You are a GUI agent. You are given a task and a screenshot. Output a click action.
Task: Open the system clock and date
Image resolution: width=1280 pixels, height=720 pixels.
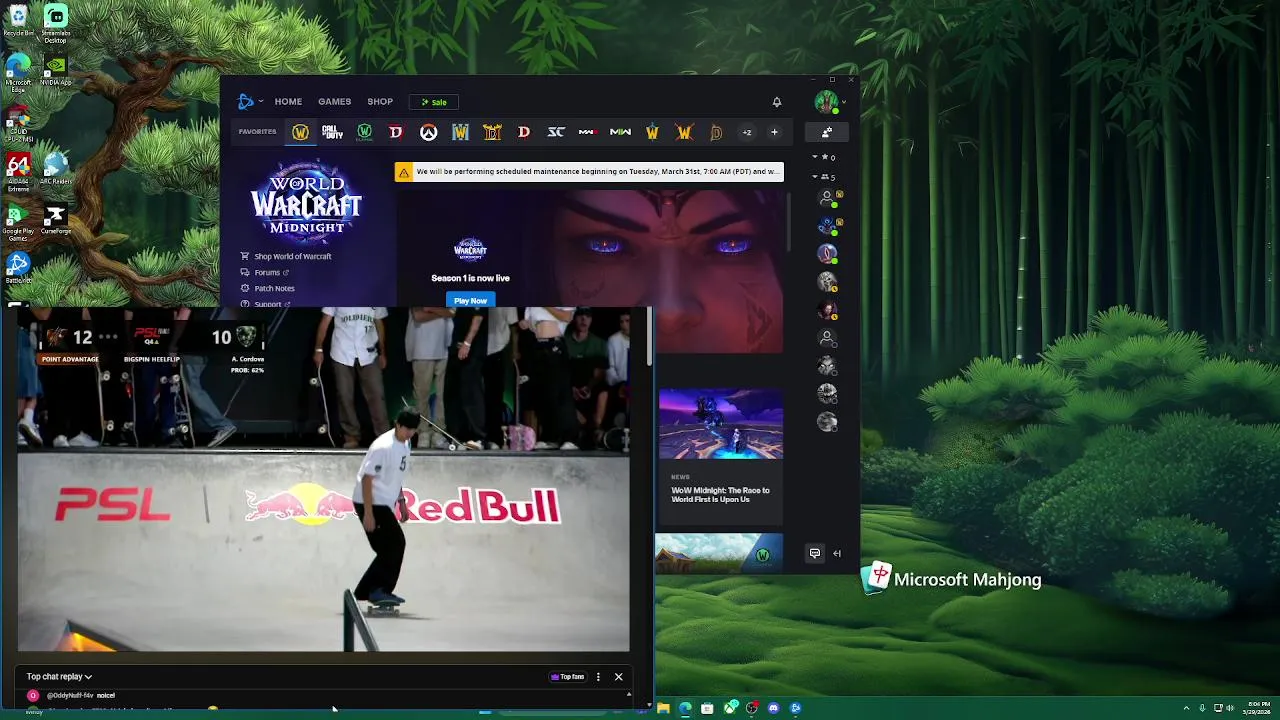(x=1259, y=708)
